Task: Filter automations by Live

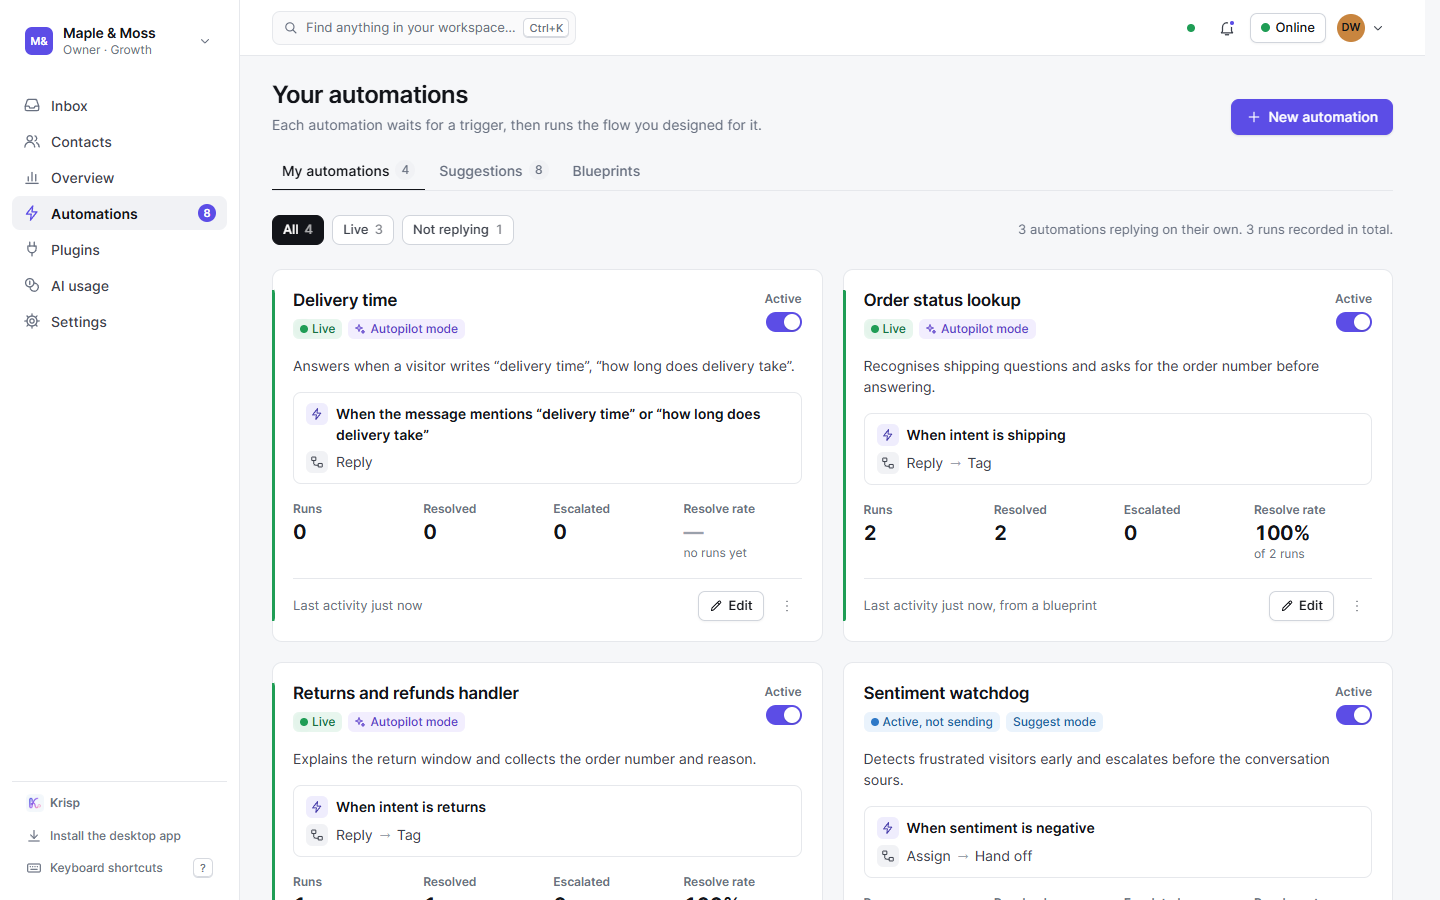Action: [363, 230]
